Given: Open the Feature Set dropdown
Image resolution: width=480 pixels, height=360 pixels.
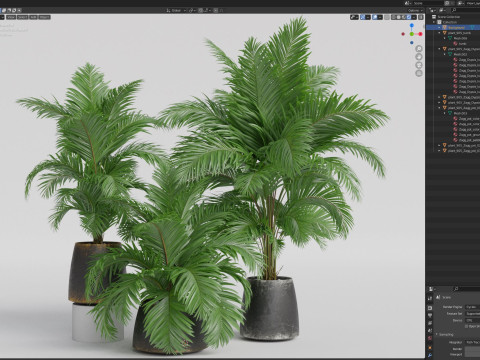Looking at the screenshot, I should (472, 314).
